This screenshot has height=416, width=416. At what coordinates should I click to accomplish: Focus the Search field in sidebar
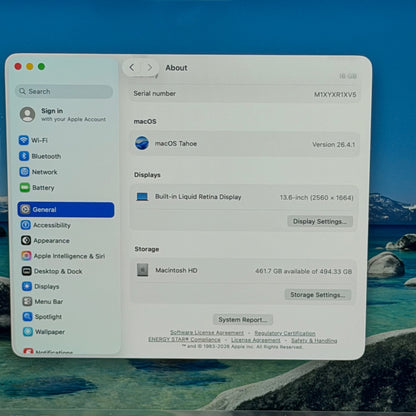coord(64,91)
